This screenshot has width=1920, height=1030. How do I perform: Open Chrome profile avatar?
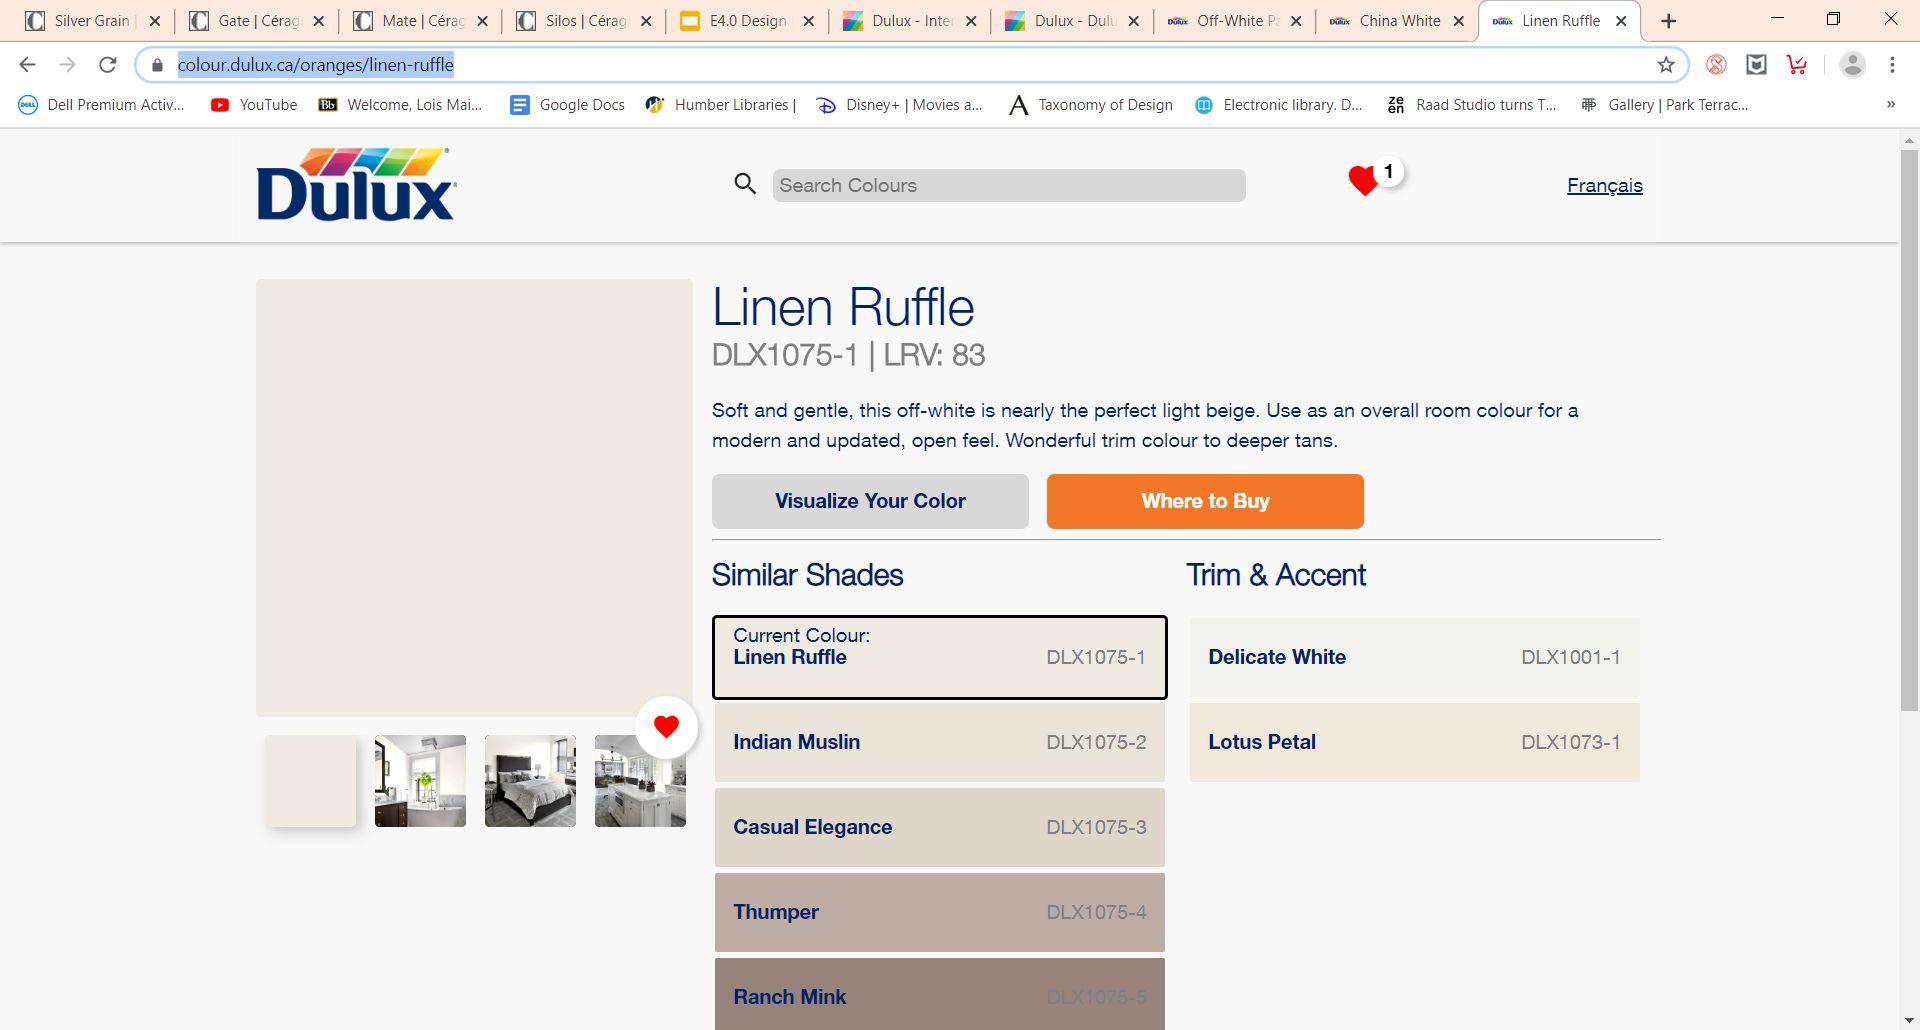coord(1852,65)
